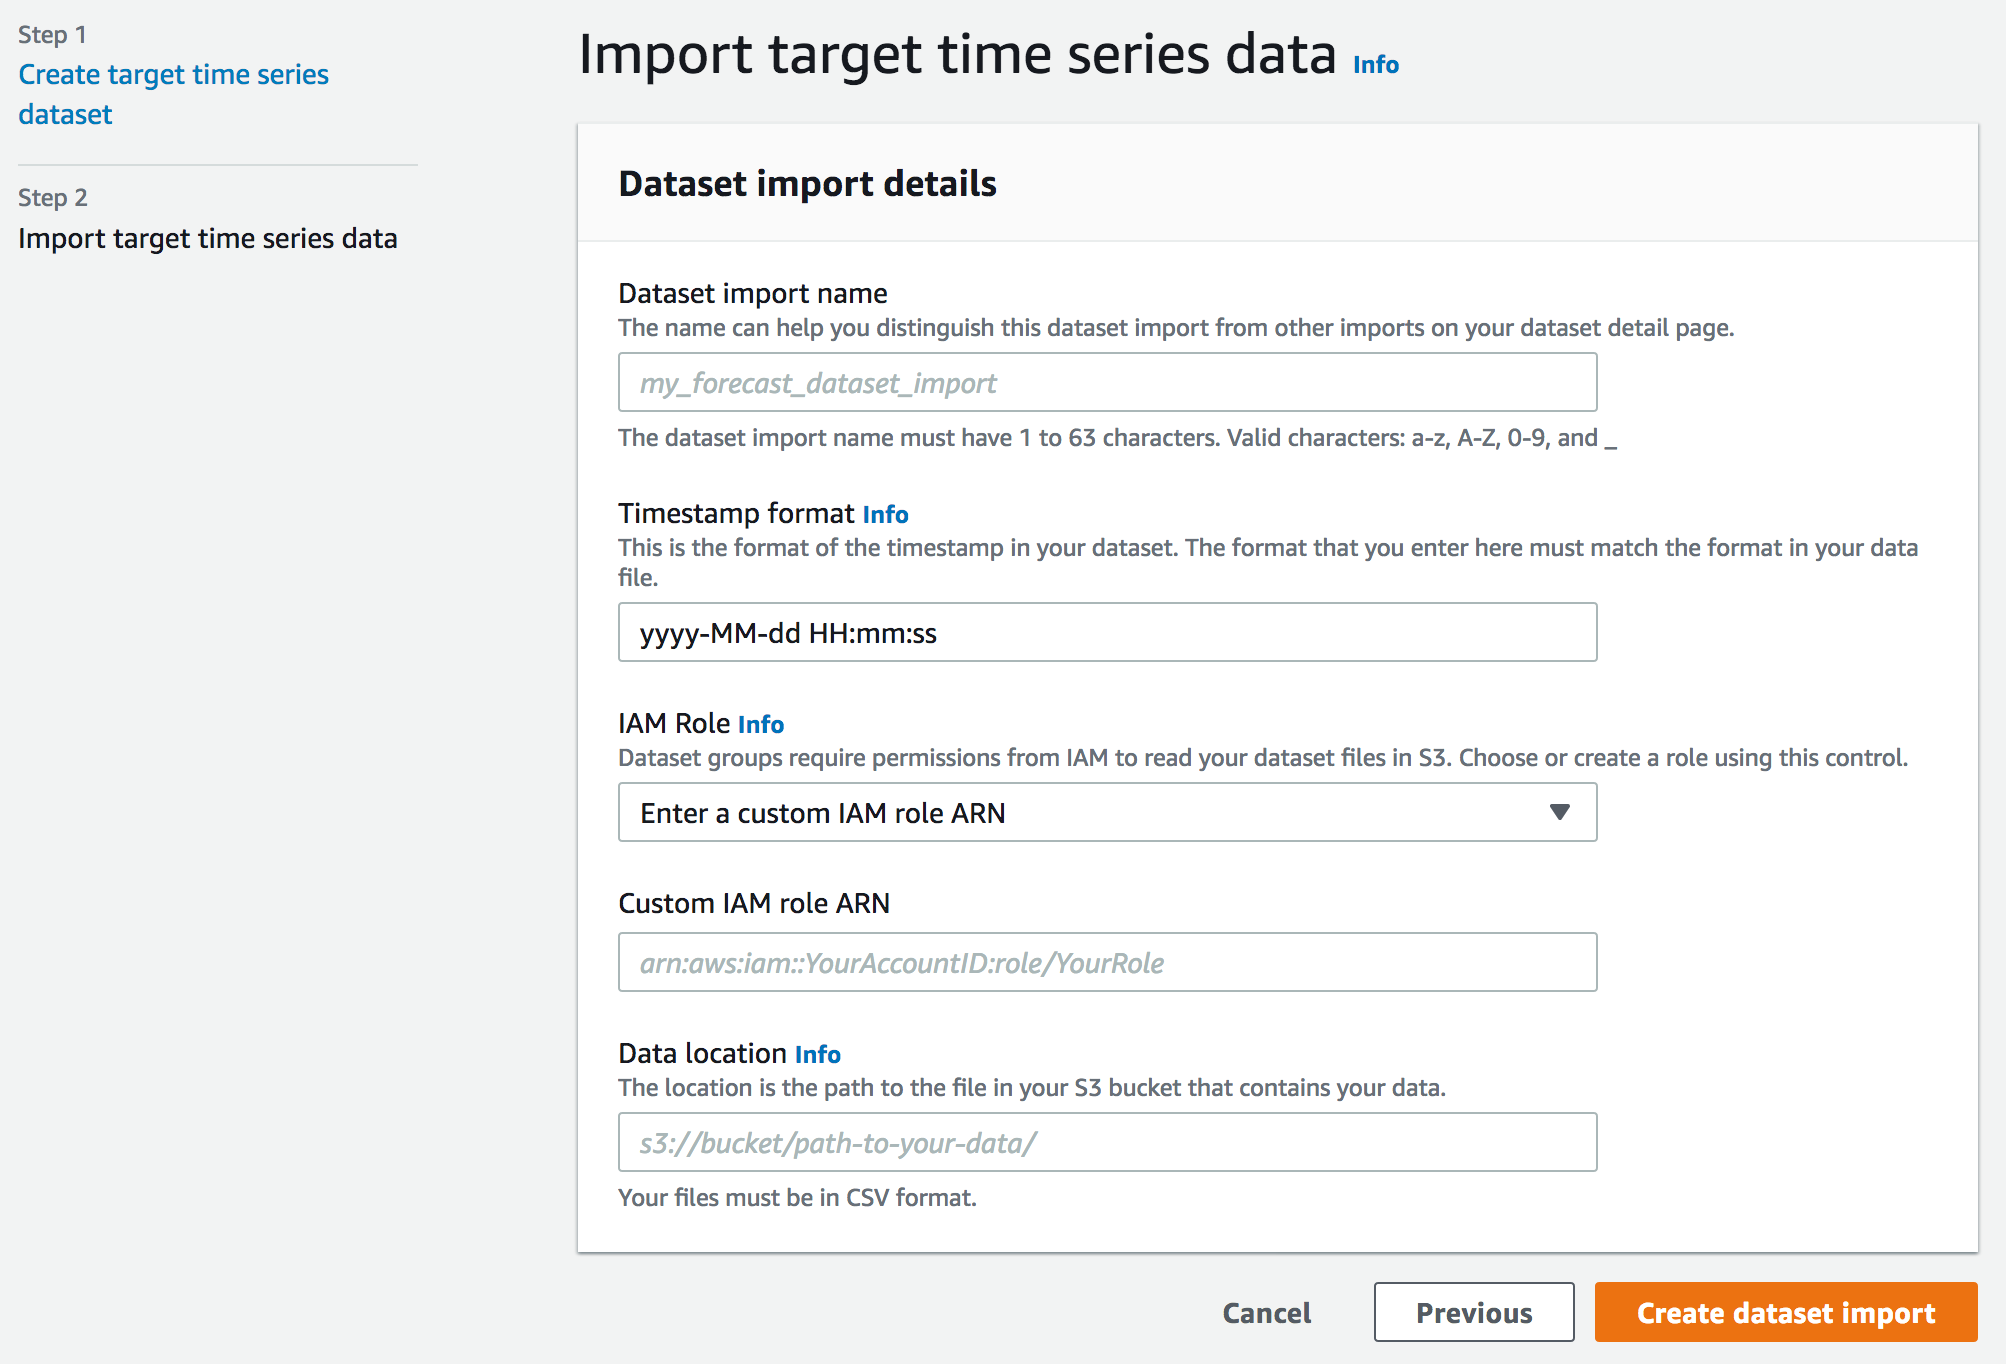Cancel the dataset import wizard
The width and height of the screenshot is (2006, 1364).
1266,1312
